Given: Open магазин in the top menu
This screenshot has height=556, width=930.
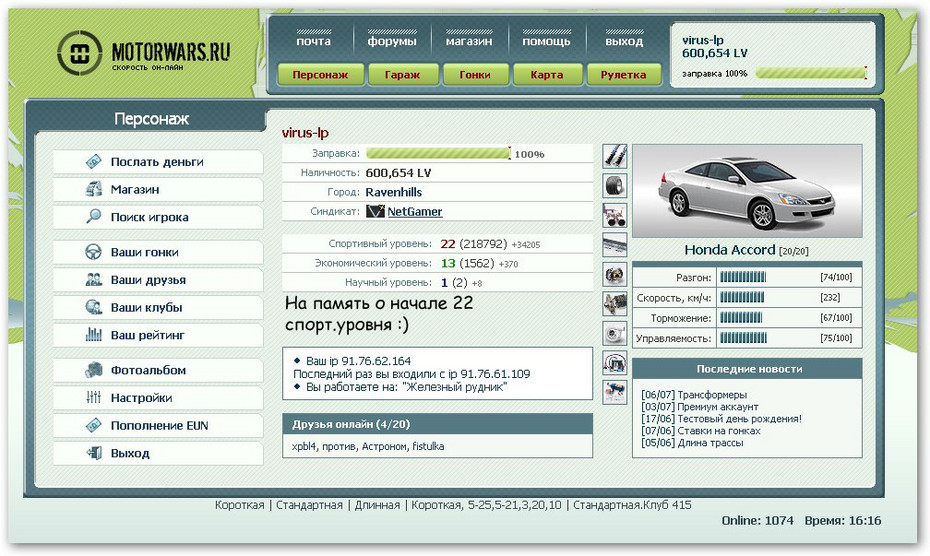Looking at the screenshot, I should click(x=469, y=41).
